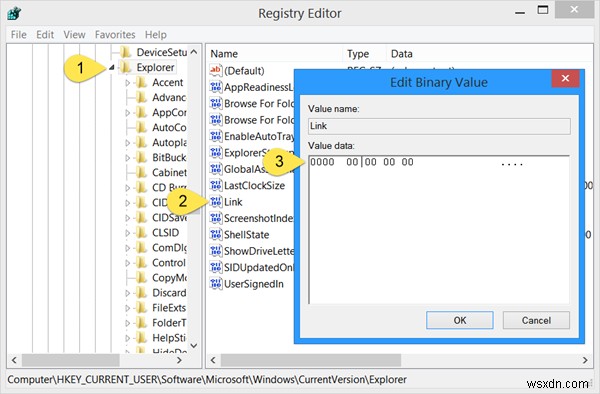600x394 pixels.
Task: Click the CLSID folder icon
Action: [141, 233]
